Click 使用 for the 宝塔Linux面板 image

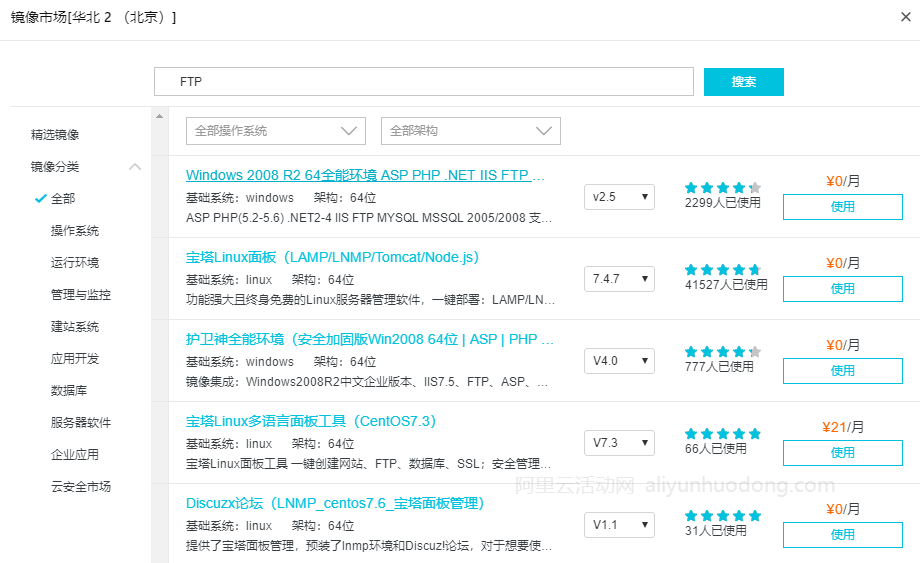click(843, 289)
